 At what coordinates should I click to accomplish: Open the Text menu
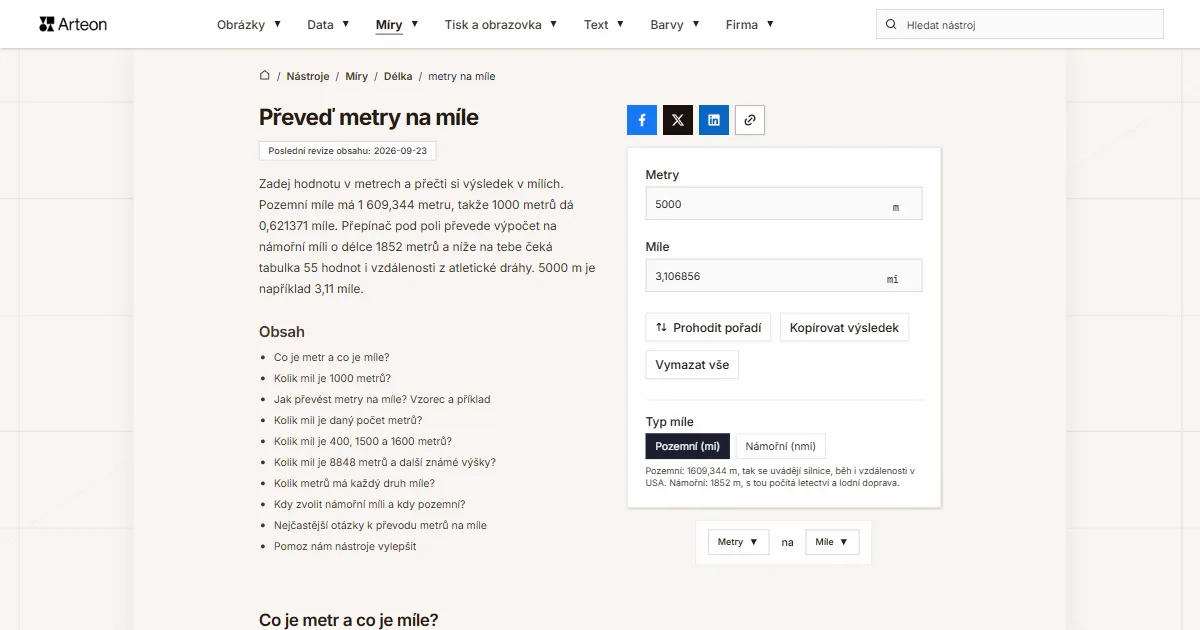point(604,24)
